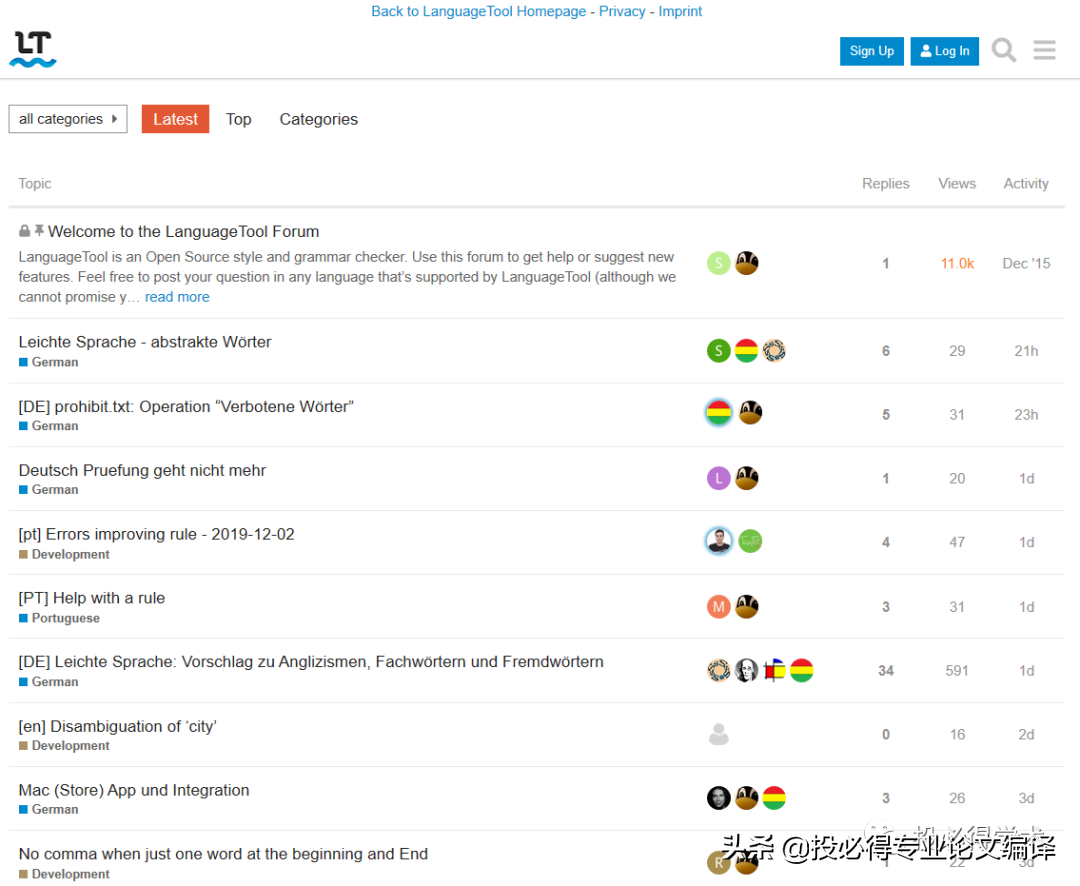Viewport: 1080px width, 886px height.
Task: Switch to the Categories tab
Action: pyautogui.click(x=319, y=119)
